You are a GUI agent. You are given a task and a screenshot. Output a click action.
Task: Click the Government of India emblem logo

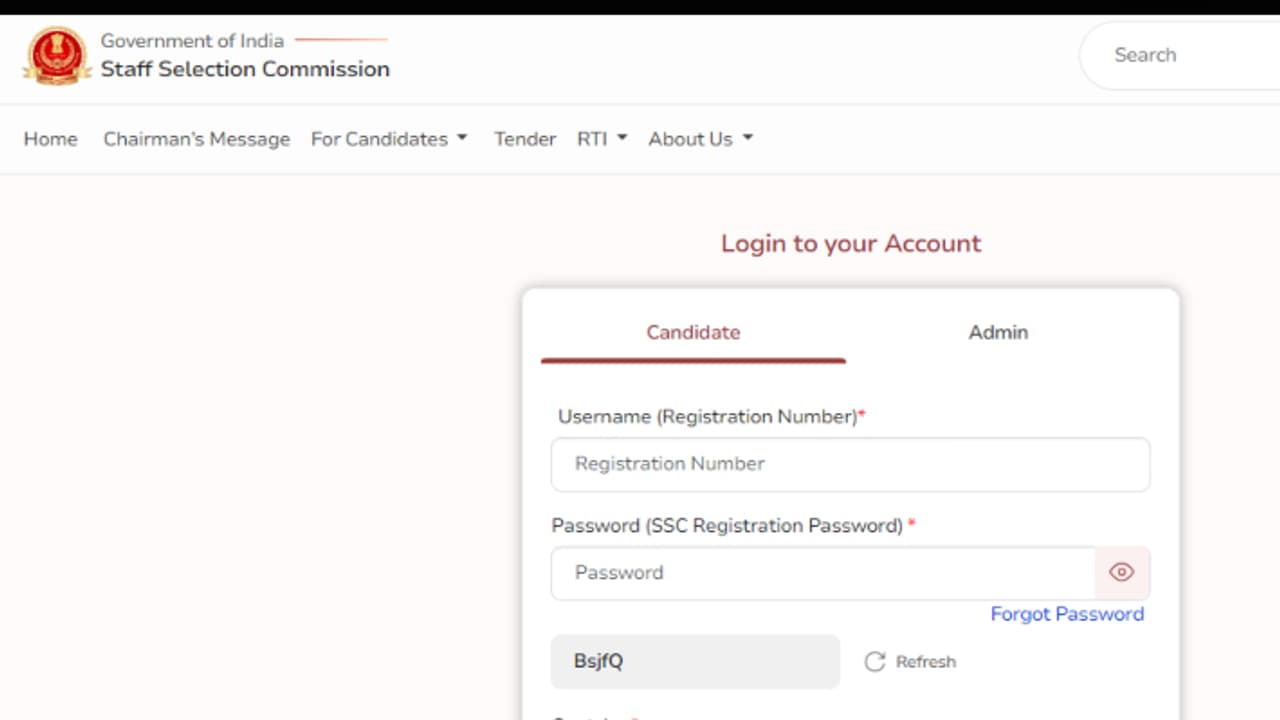[56, 56]
